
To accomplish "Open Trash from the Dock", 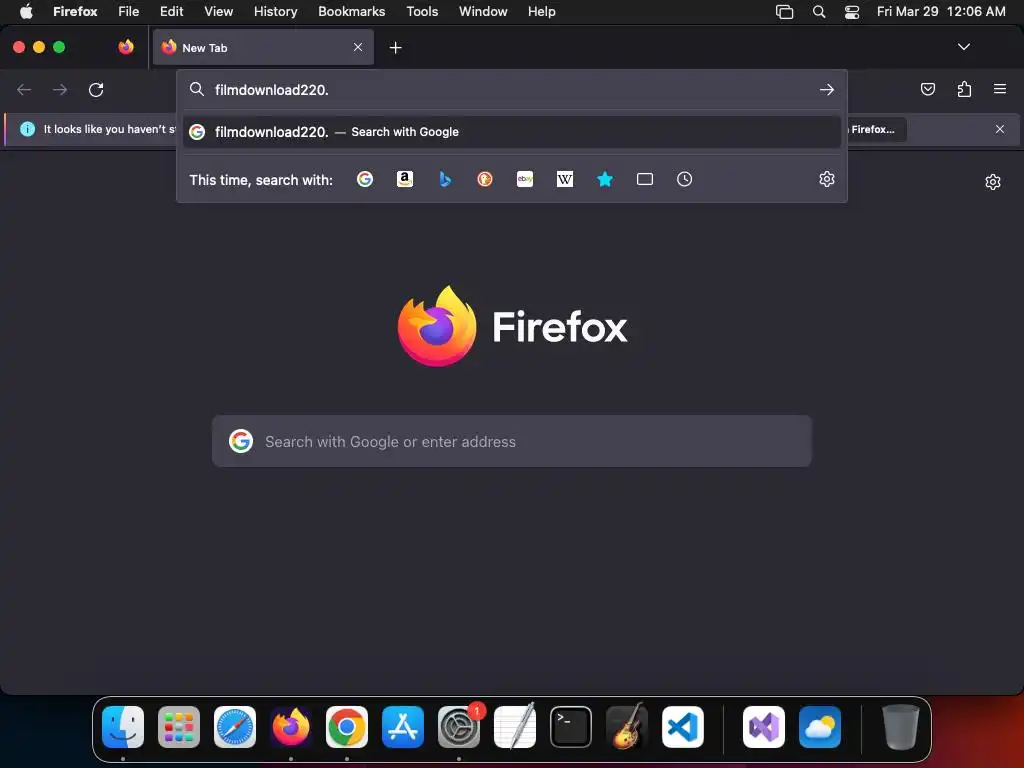I will pyautogui.click(x=901, y=727).
